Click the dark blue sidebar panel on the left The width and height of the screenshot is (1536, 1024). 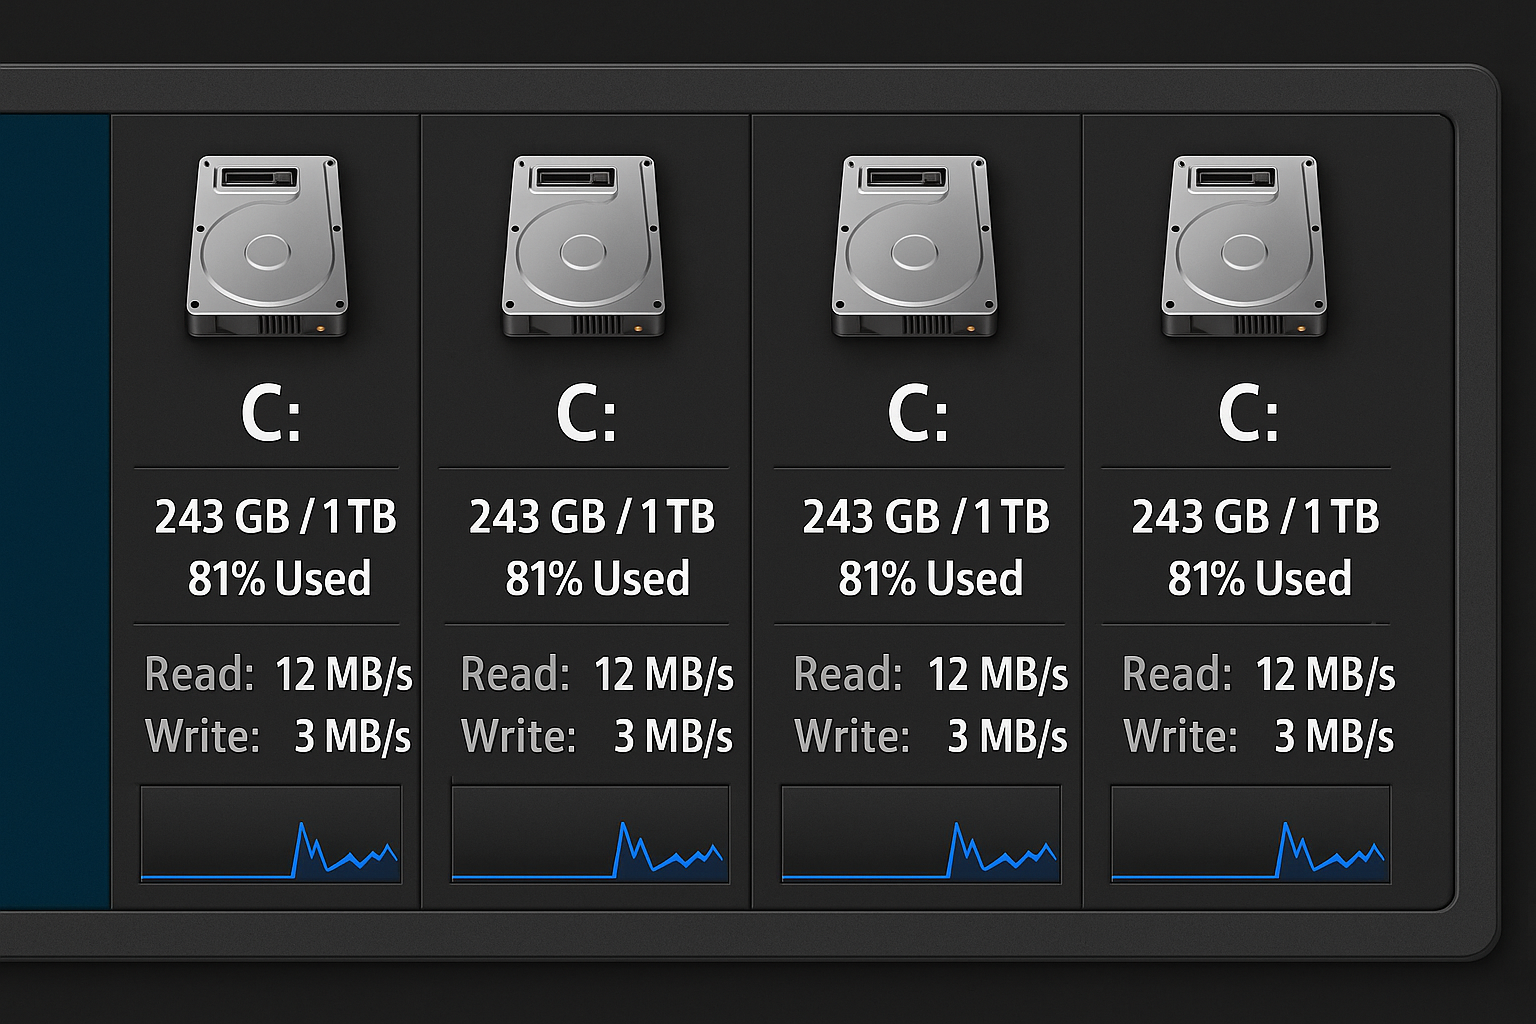click(x=54, y=510)
